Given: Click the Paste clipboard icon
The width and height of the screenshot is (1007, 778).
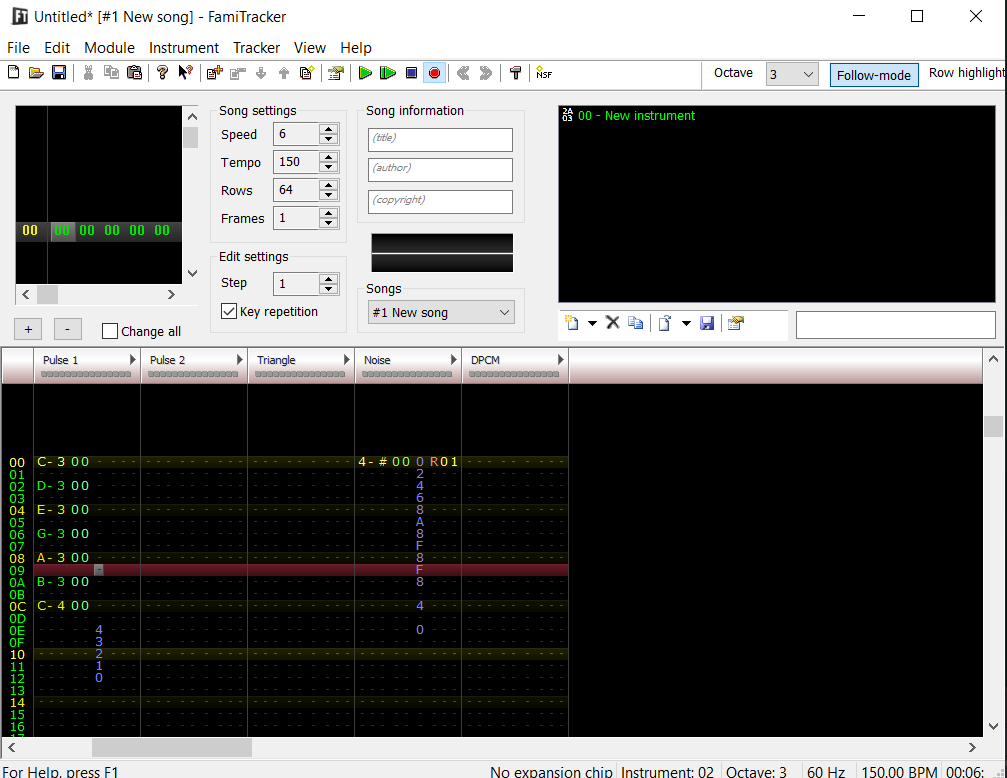Looking at the screenshot, I should (x=134, y=73).
